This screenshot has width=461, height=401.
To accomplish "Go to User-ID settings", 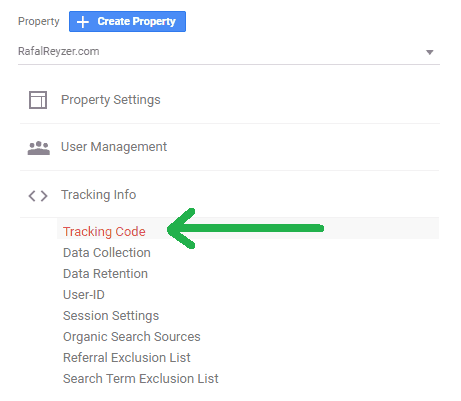I will [84, 295].
